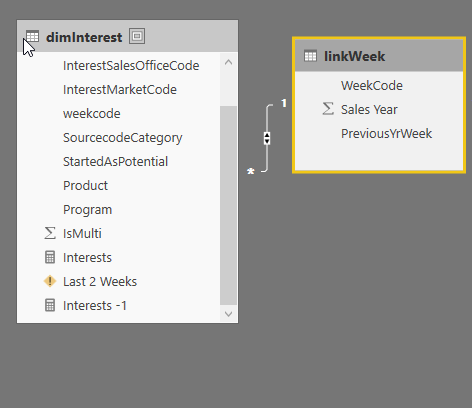
Task: Select the InterestSalesOfficeCode field
Action: [131, 66]
